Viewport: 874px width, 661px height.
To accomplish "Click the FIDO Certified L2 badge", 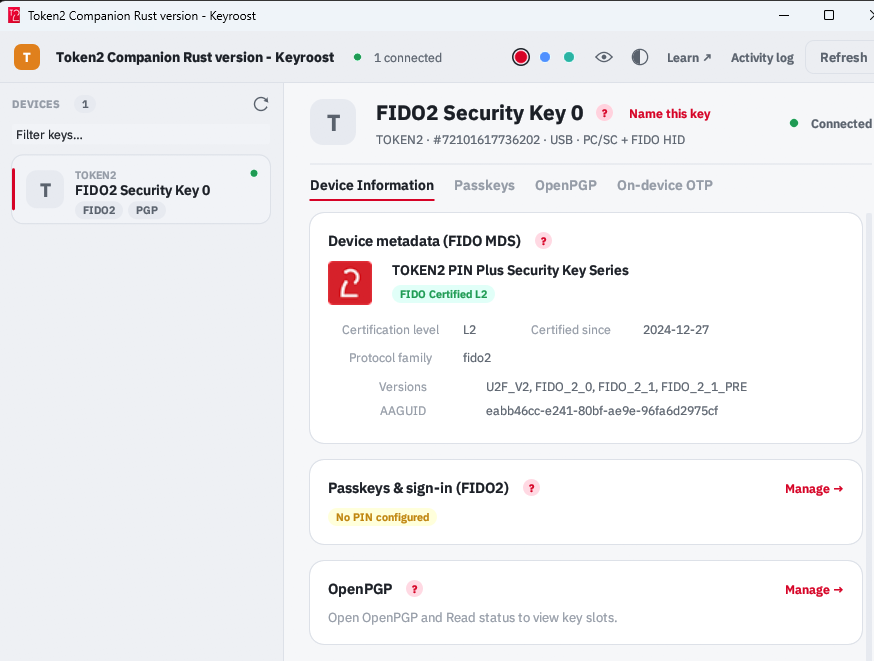I will 443,294.
